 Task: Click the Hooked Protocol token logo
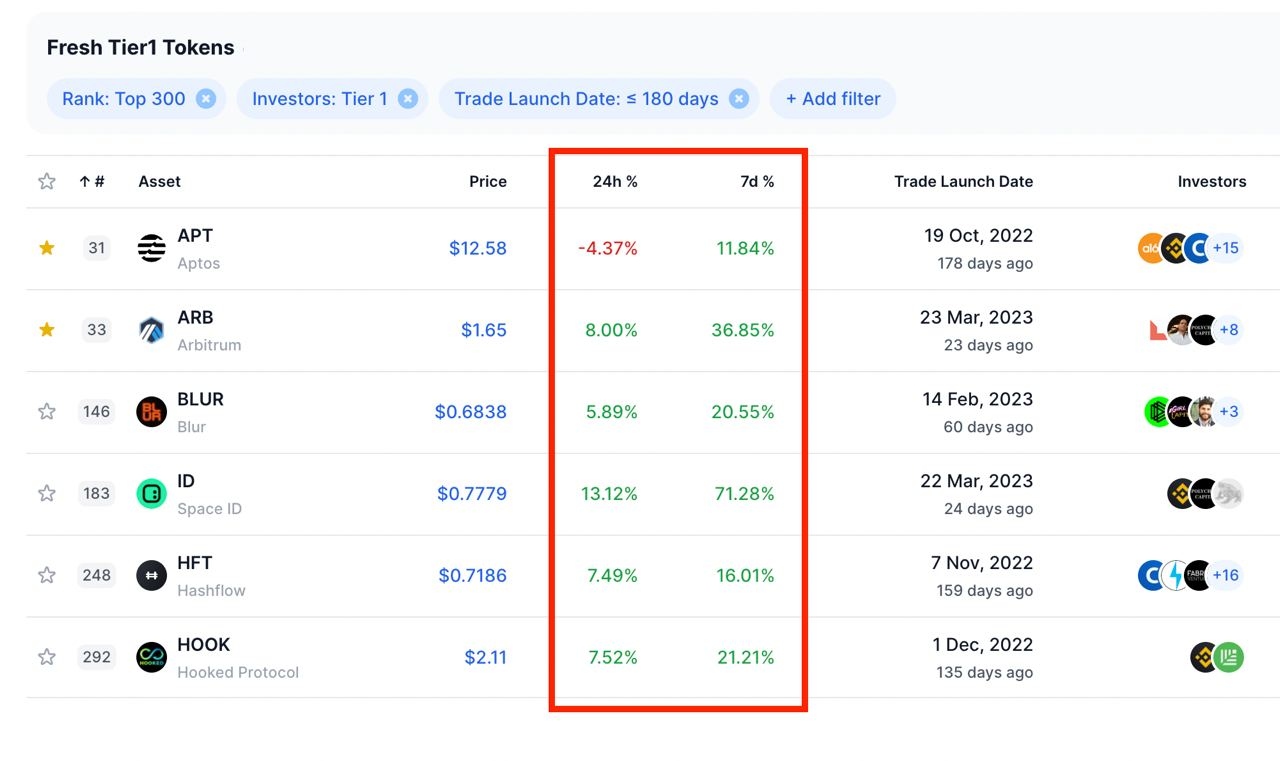[152, 657]
